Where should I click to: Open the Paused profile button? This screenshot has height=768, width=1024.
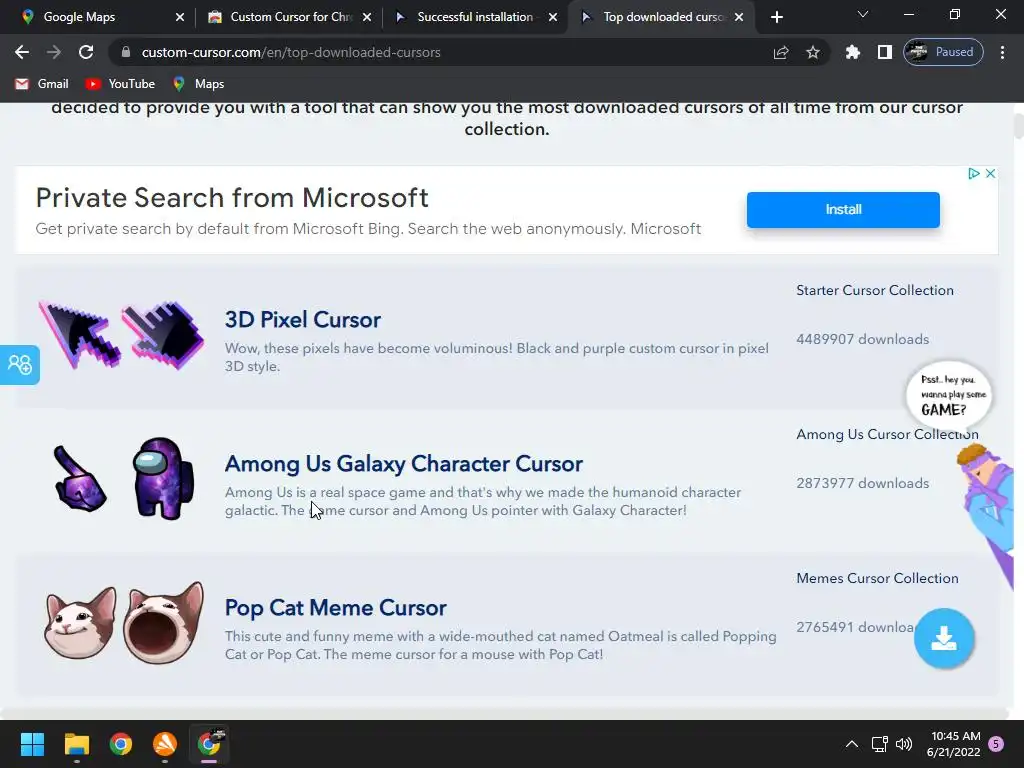point(943,52)
